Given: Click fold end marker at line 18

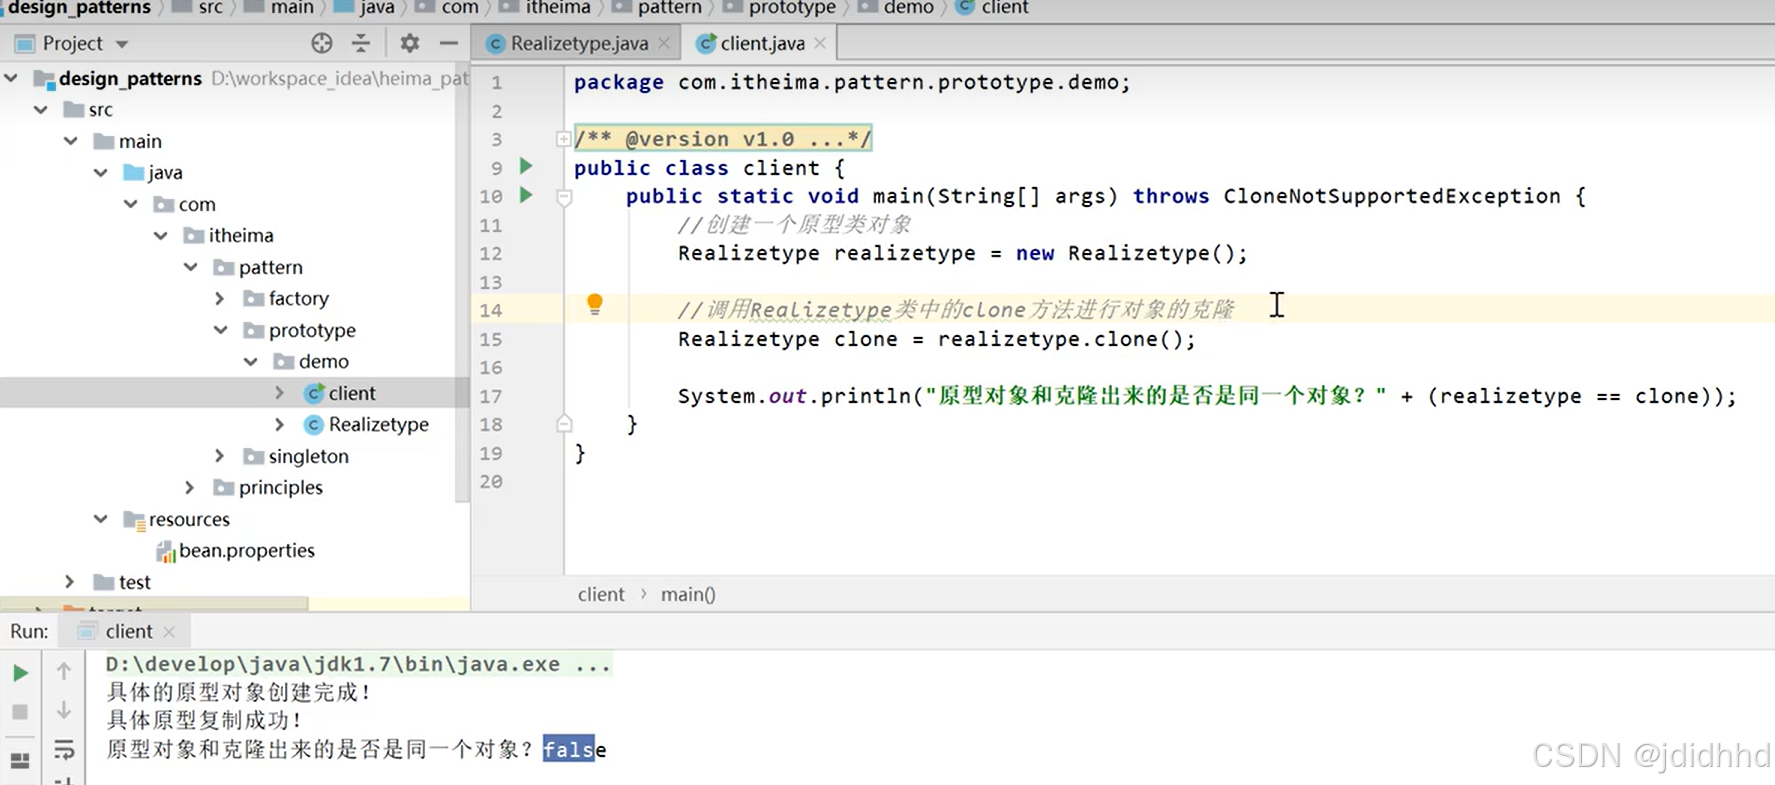Looking at the screenshot, I should (x=563, y=424).
